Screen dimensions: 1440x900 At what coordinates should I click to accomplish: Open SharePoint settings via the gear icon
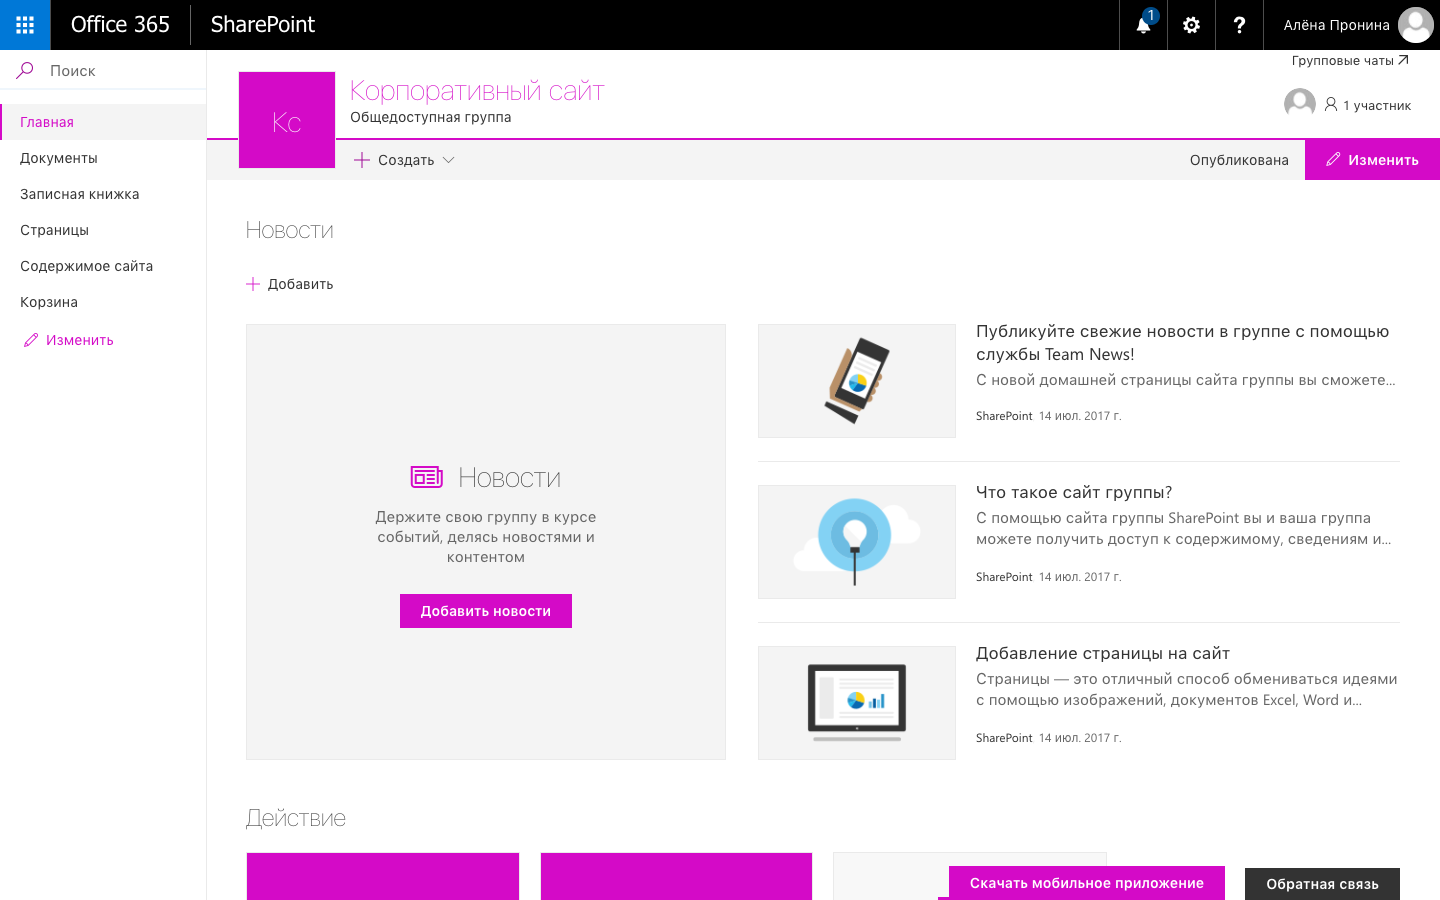[1190, 25]
